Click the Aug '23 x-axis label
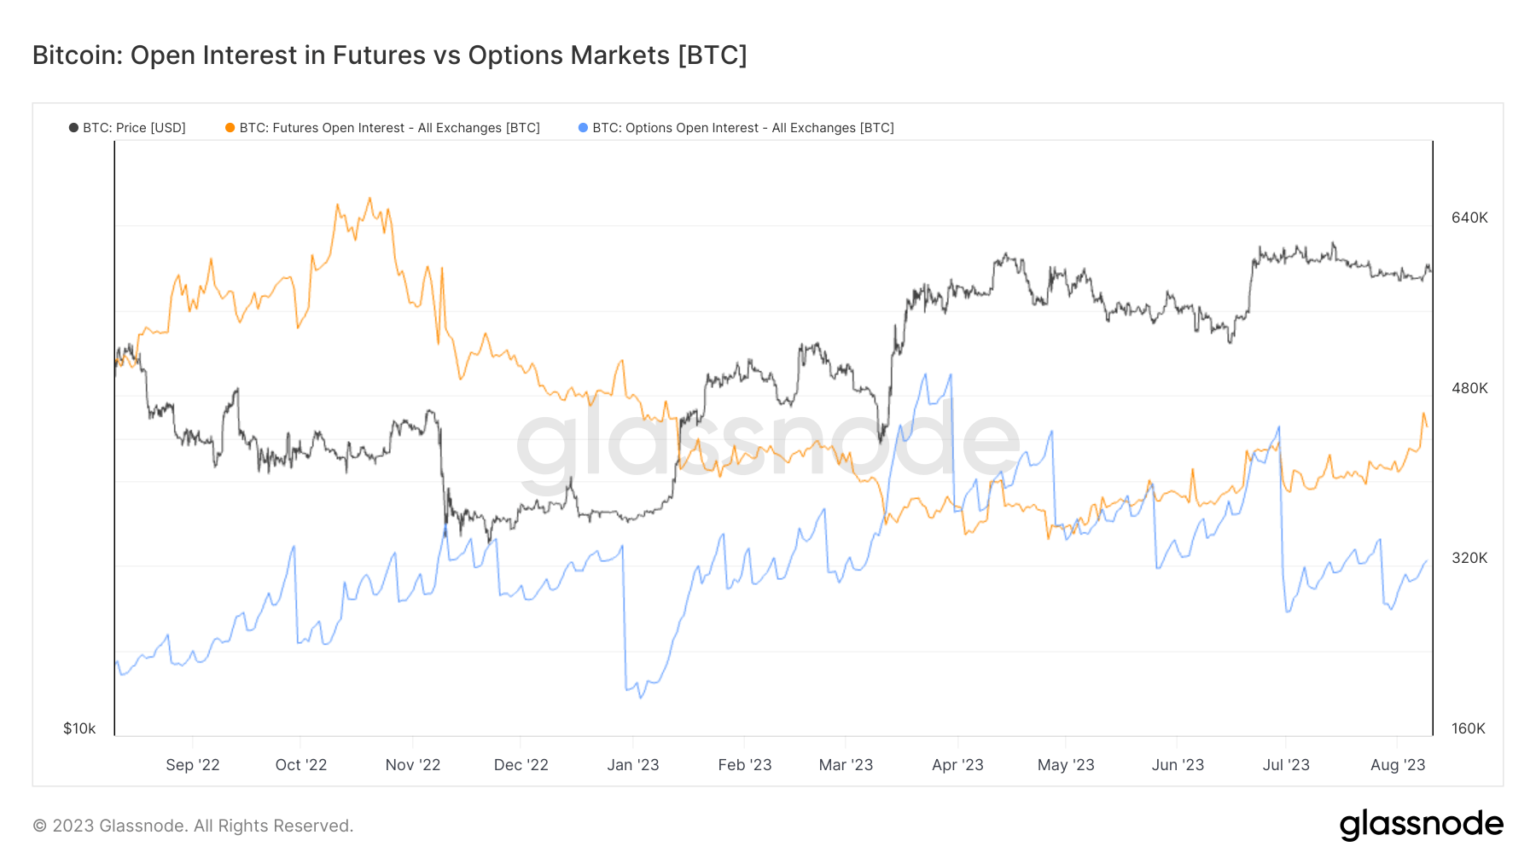The height and width of the screenshot is (864, 1536). pos(1397,765)
